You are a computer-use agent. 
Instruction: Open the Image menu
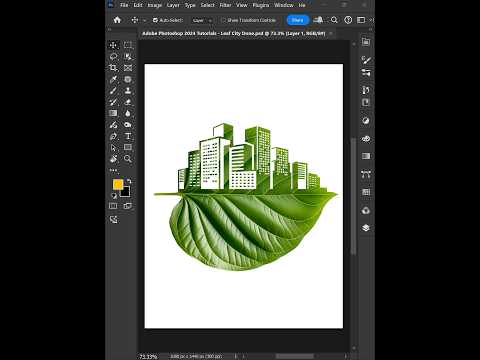point(155,5)
